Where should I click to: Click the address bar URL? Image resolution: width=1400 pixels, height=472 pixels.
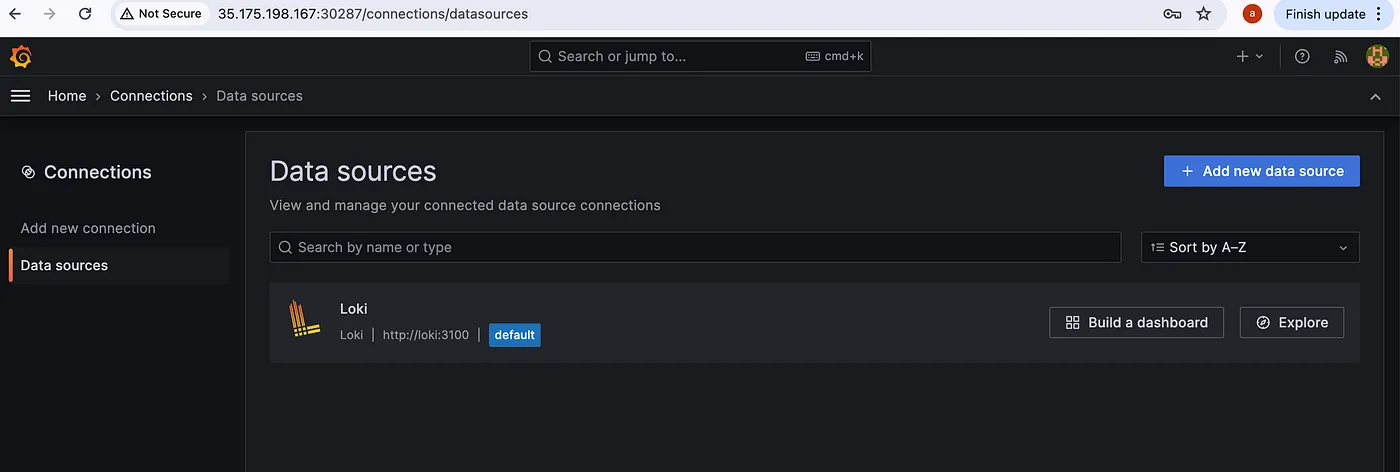pyautogui.click(x=373, y=14)
